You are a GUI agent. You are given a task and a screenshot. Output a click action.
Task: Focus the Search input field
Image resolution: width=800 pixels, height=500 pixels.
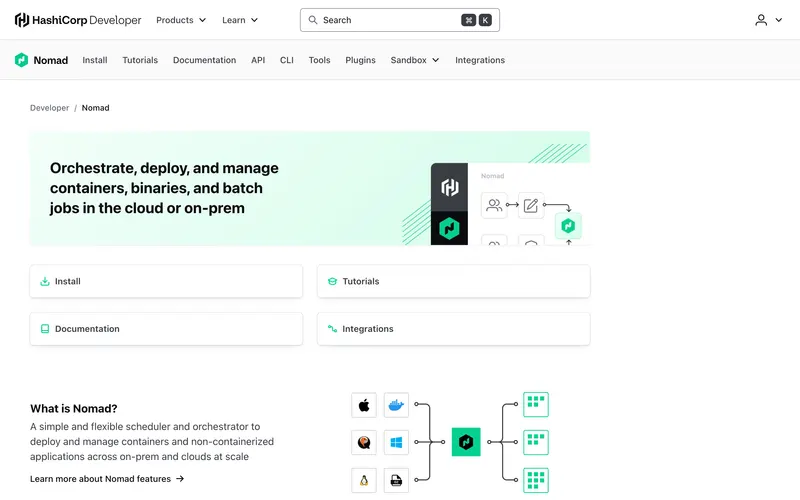(399, 20)
